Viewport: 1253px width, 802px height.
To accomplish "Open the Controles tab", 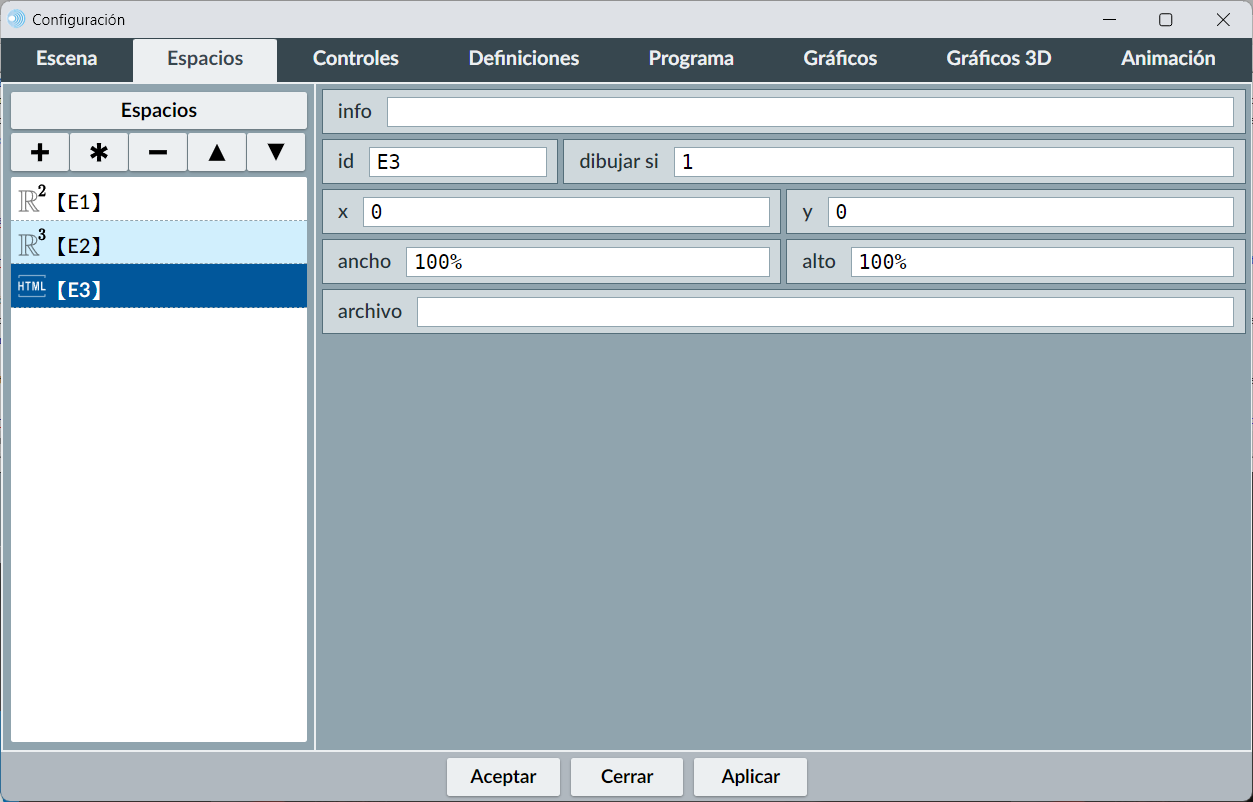I will [356, 58].
